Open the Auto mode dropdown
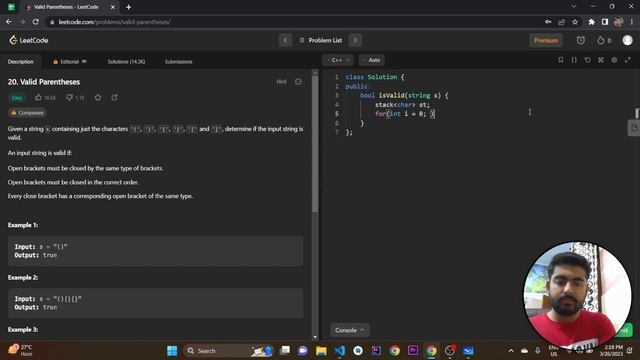The width and height of the screenshot is (640, 360). click(x=371, y=60)
